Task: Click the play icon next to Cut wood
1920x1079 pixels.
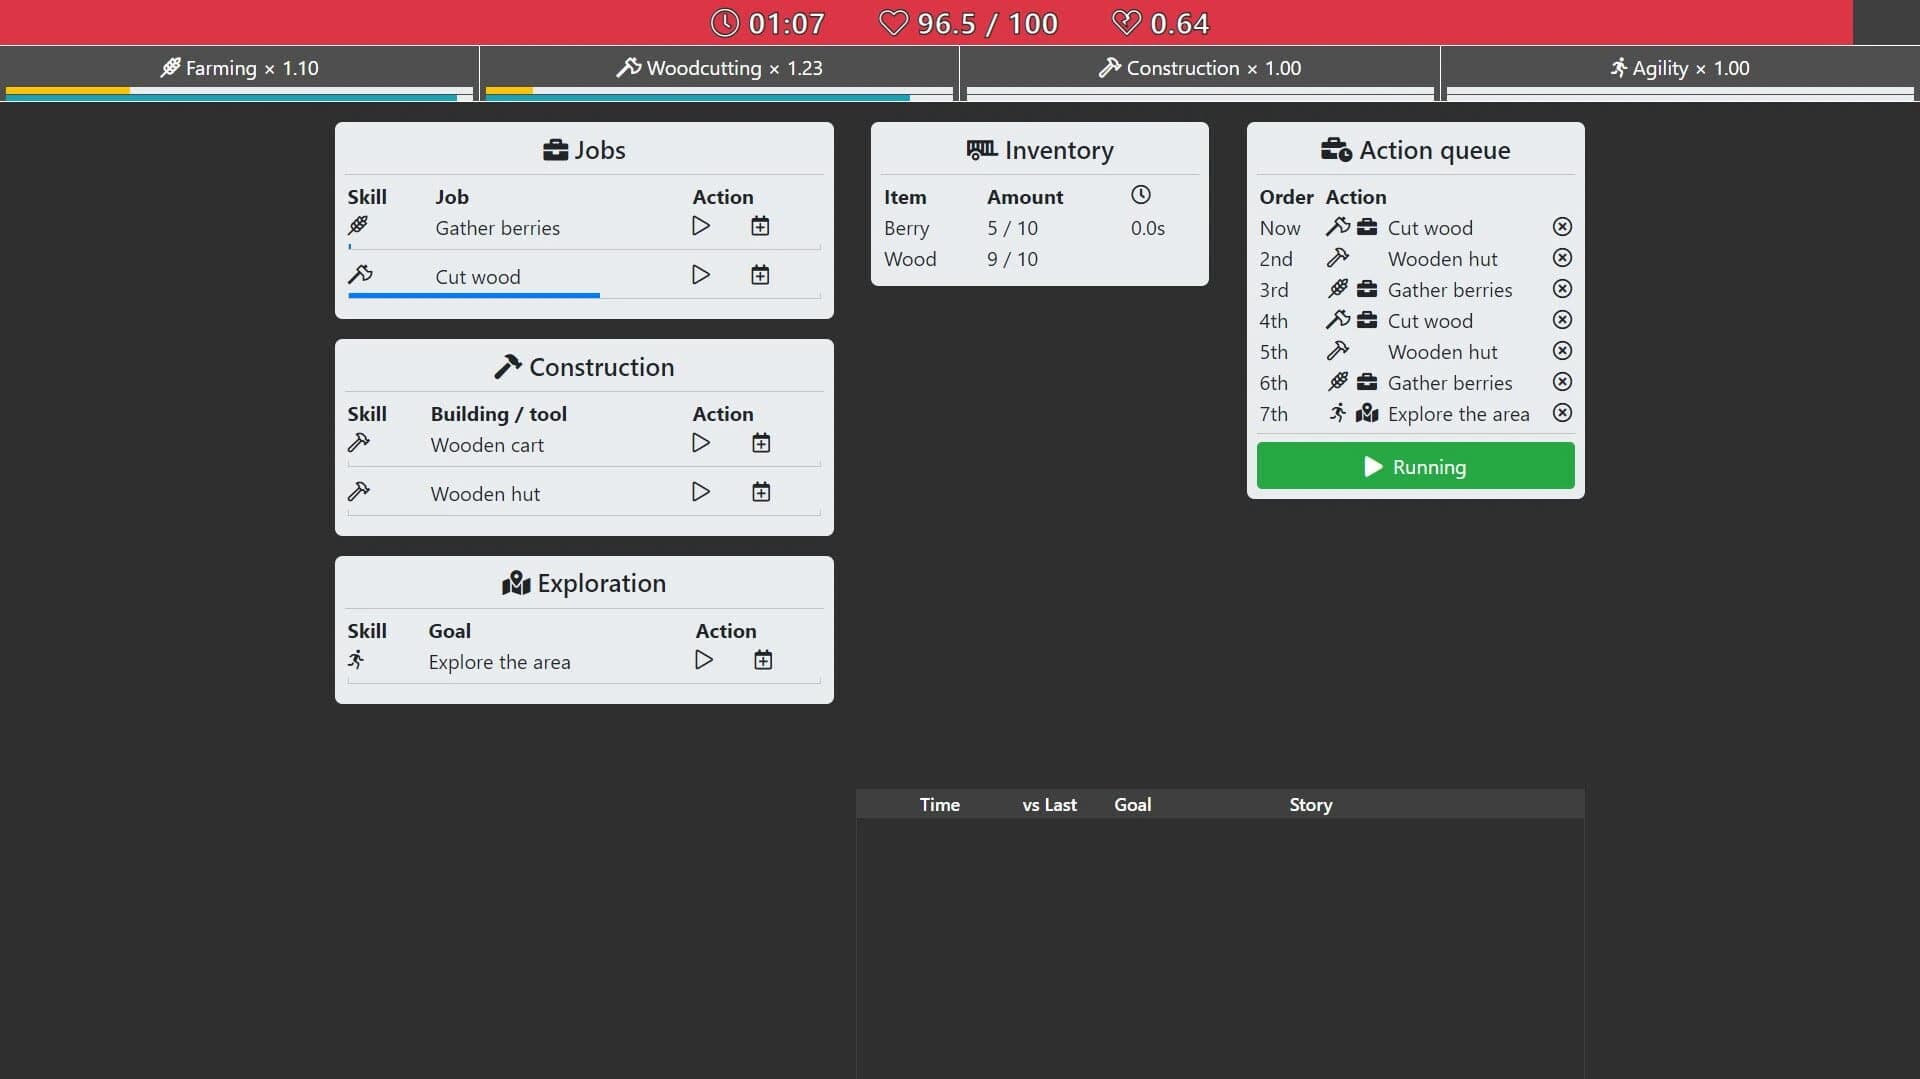Action: point(701,274)
